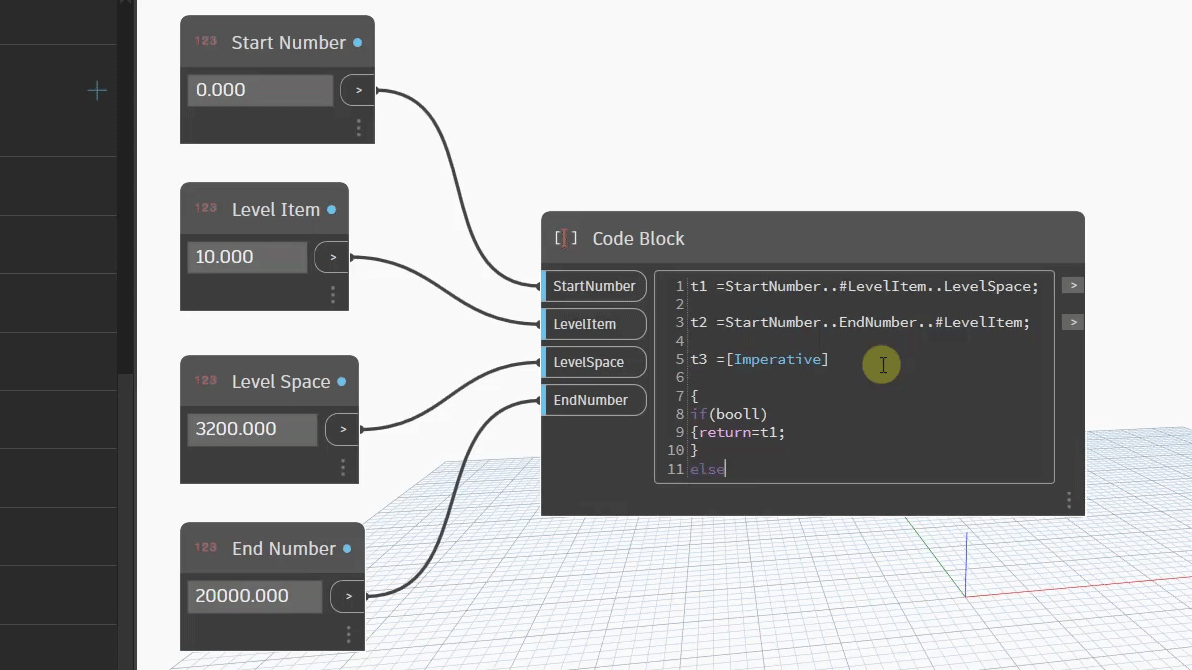Image resolution: width=1192 pixels, height=670 pixels.
Task: Click the plus icon in left sidebar
Action: [97, 91]
